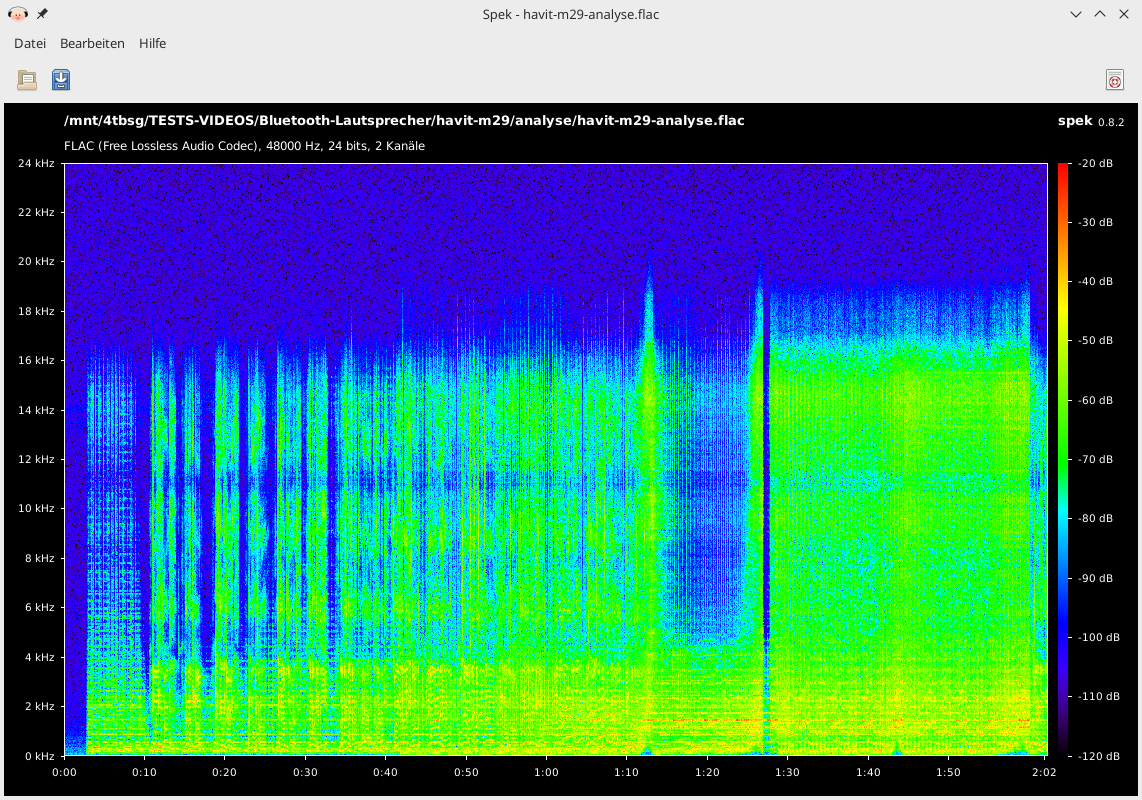The width and height of the screenshot is (1142, 800).
Task: Click the Spek pig app icon
Action: coord(17,14)
